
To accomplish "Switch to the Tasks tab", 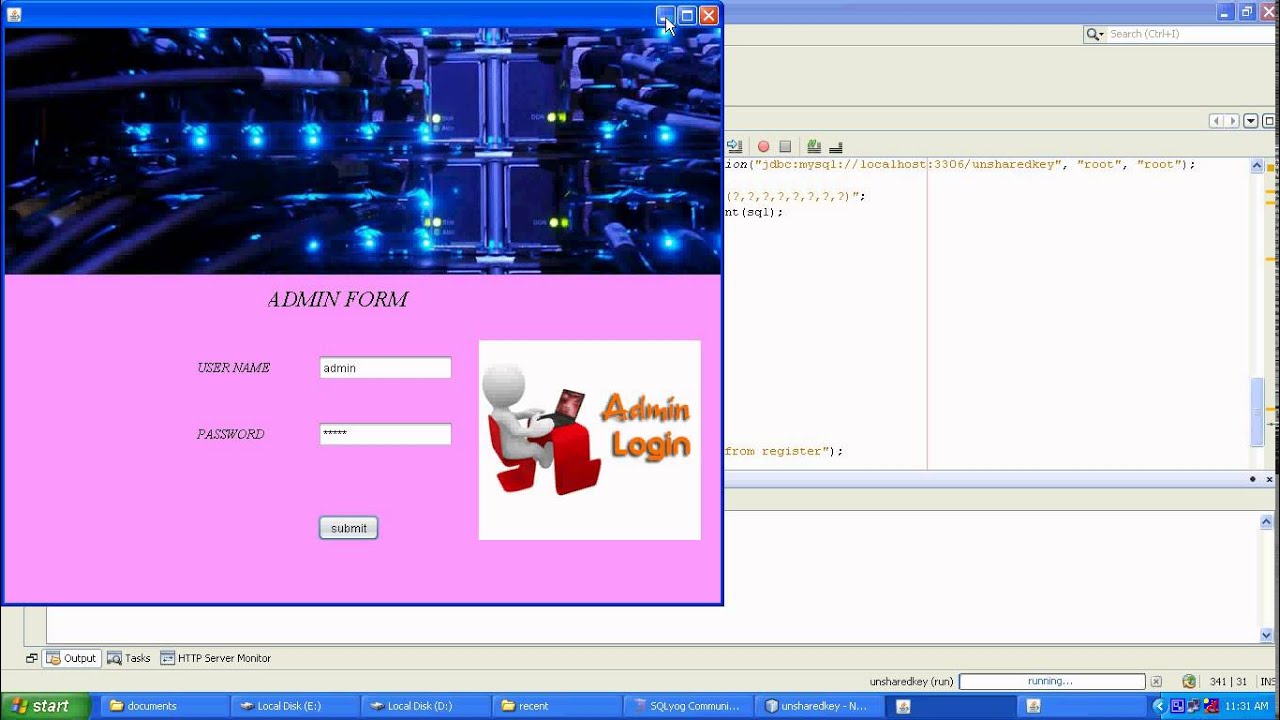I will click(129, 658).
